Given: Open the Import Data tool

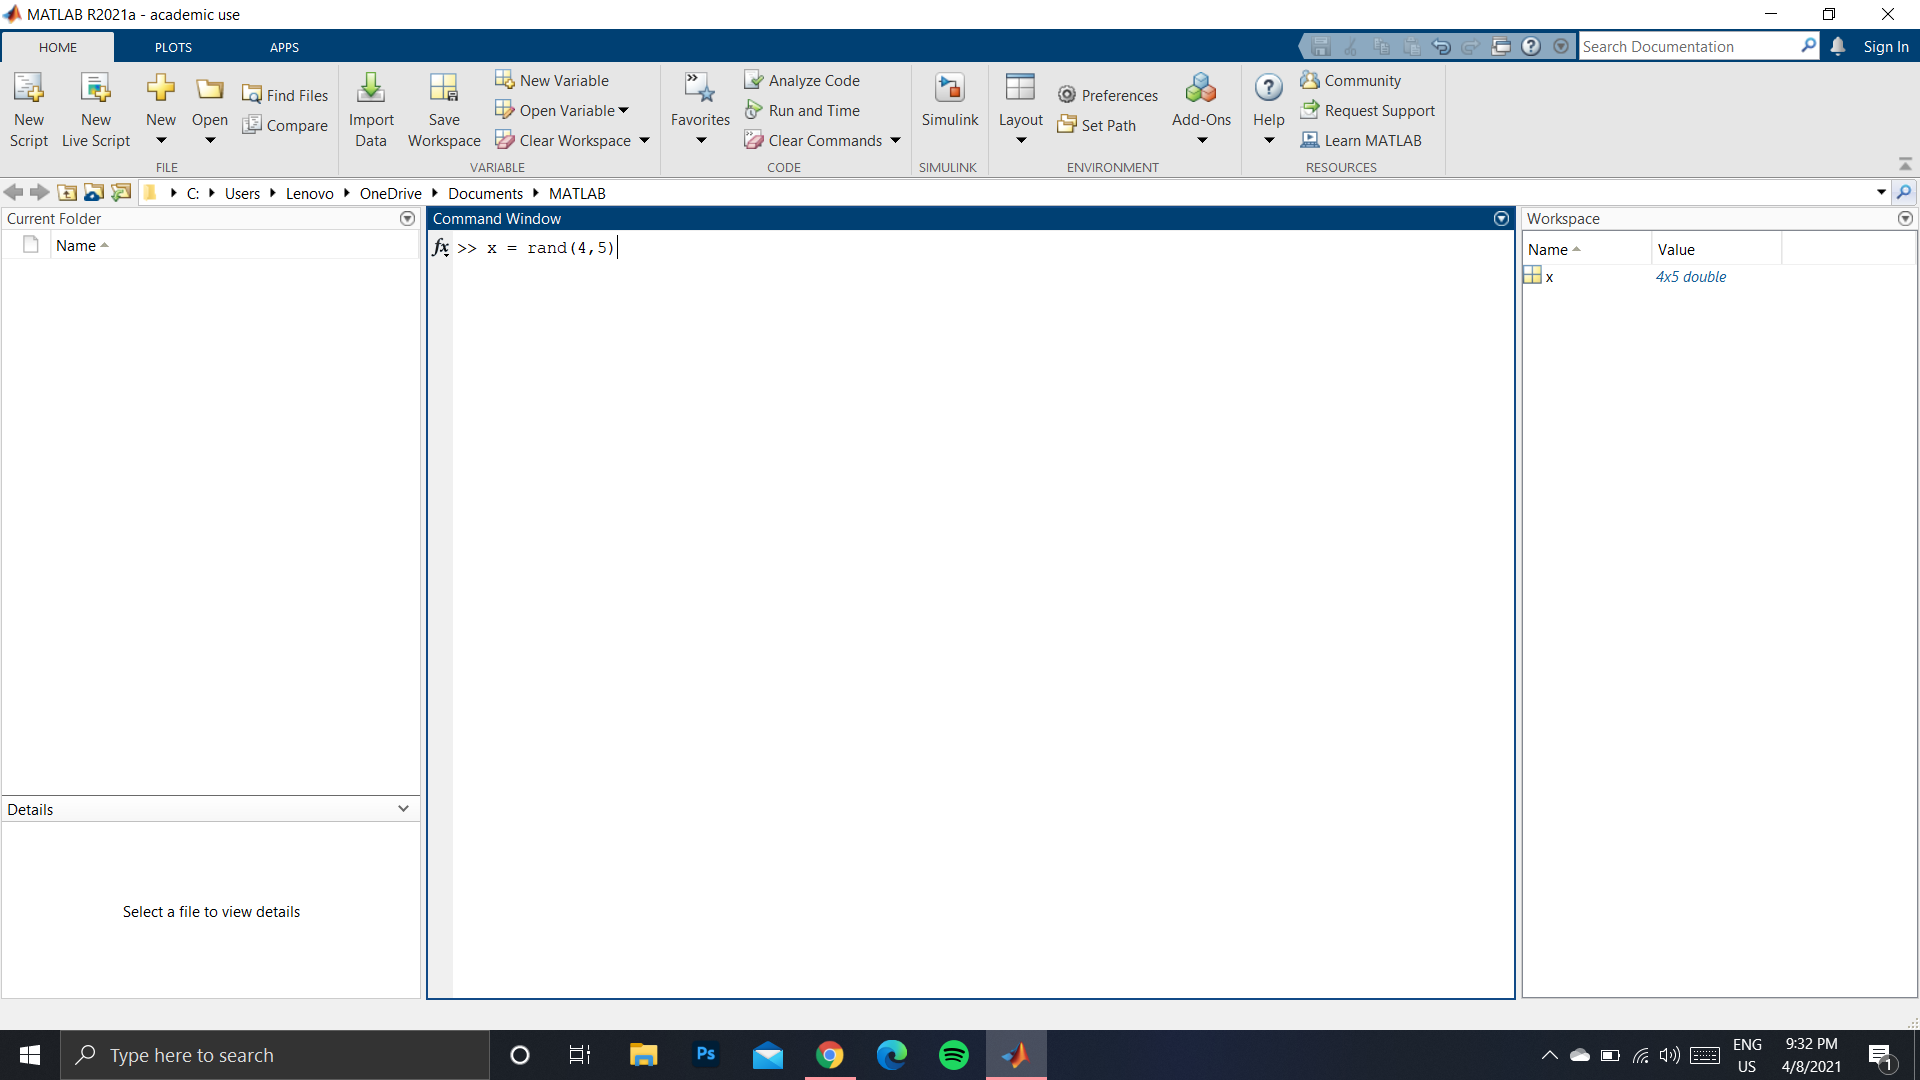Looking at the screenshot, I should click(371, 108).
